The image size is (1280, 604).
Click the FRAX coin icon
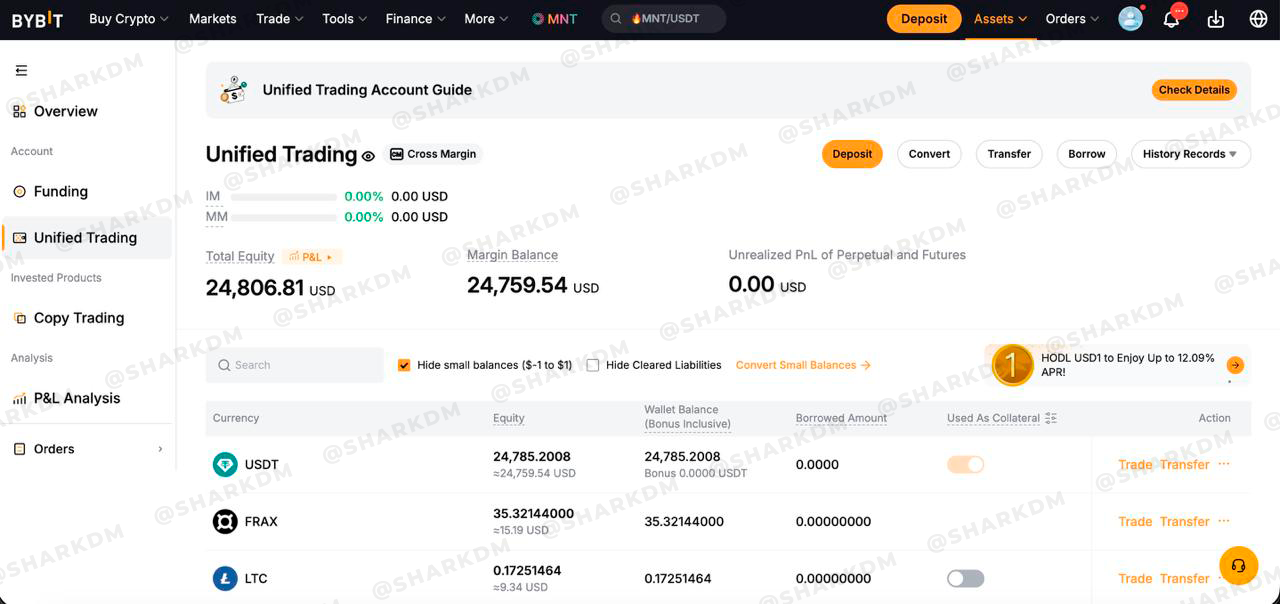pos(225,521)
